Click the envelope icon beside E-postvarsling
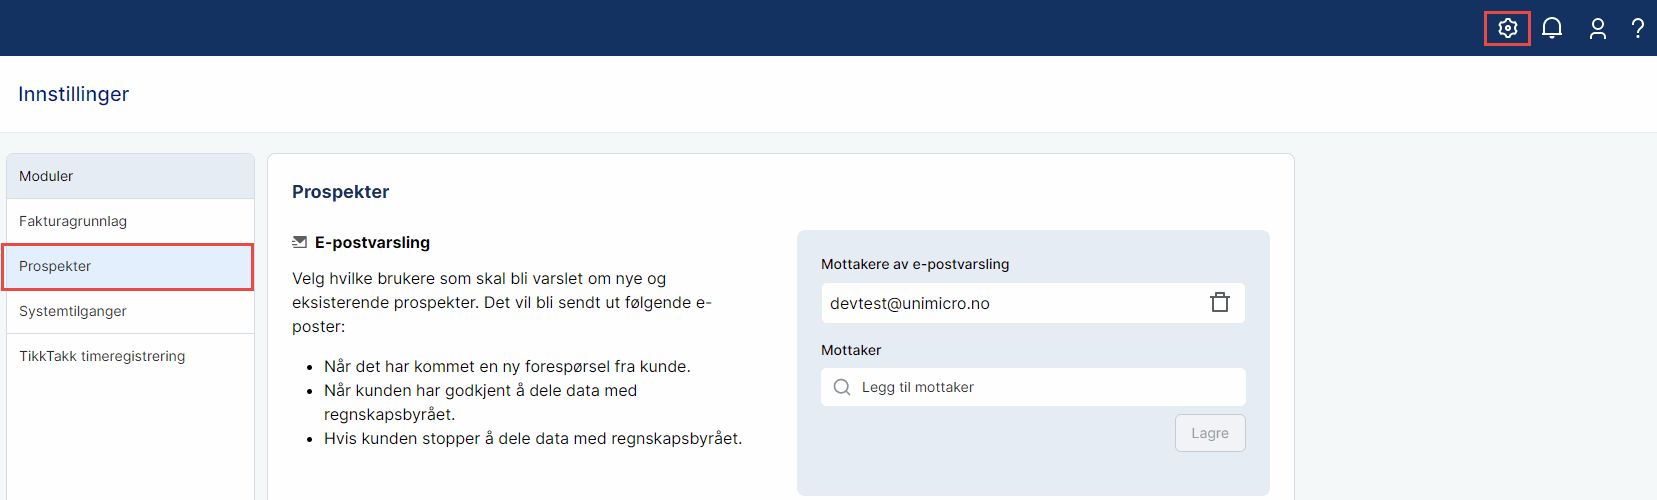Screen dimensions: 1657x500 click(x=299, y=242)
